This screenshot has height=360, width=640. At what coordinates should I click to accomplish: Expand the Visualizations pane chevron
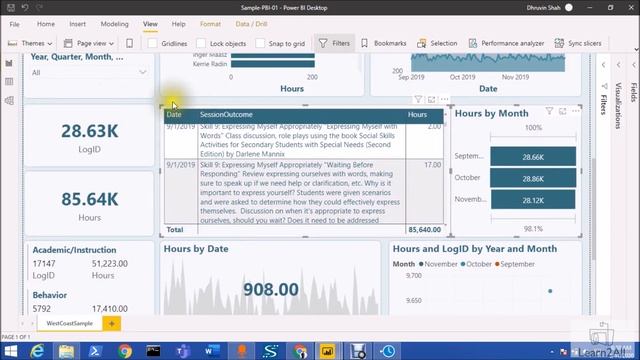[619, 65]
